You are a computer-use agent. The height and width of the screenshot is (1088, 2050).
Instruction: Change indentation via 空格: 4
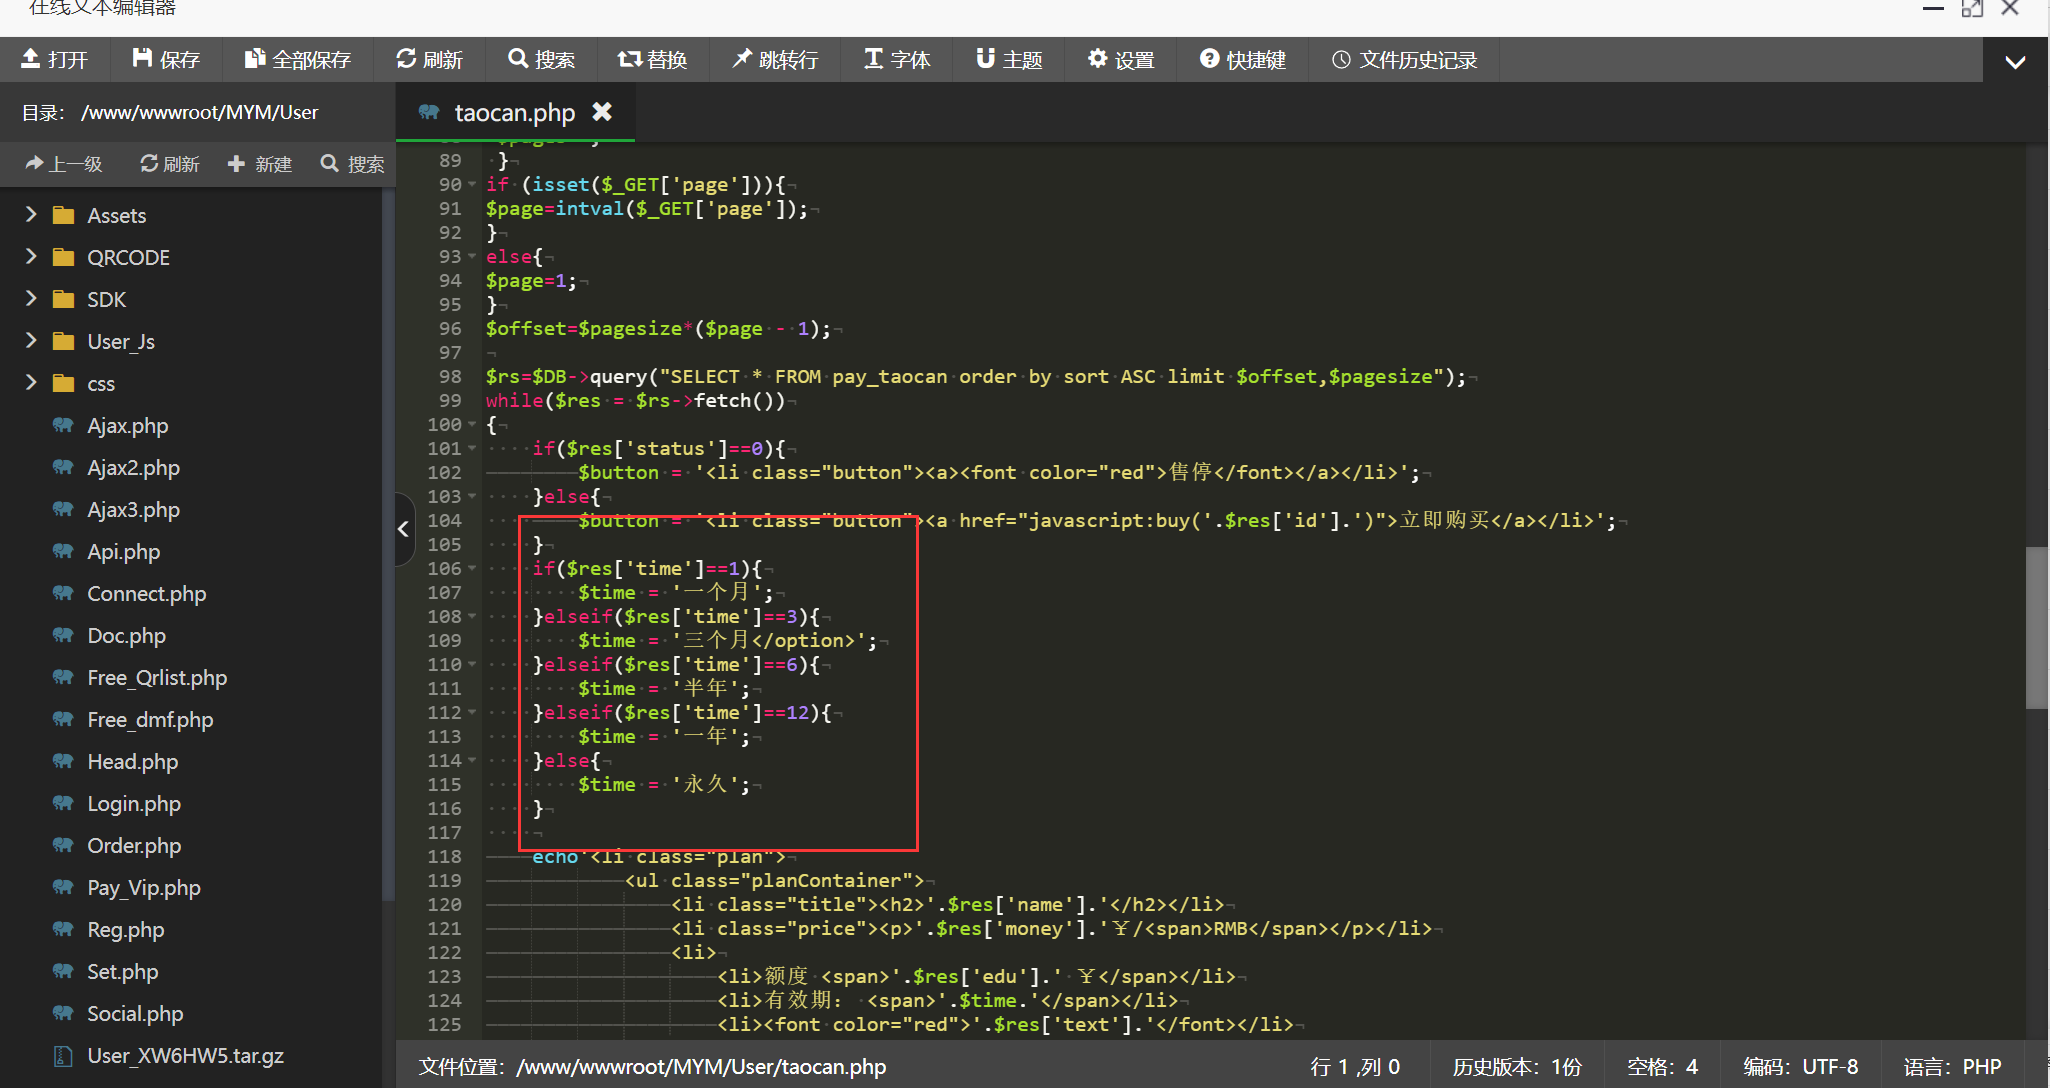[x=1662, y=1067]
